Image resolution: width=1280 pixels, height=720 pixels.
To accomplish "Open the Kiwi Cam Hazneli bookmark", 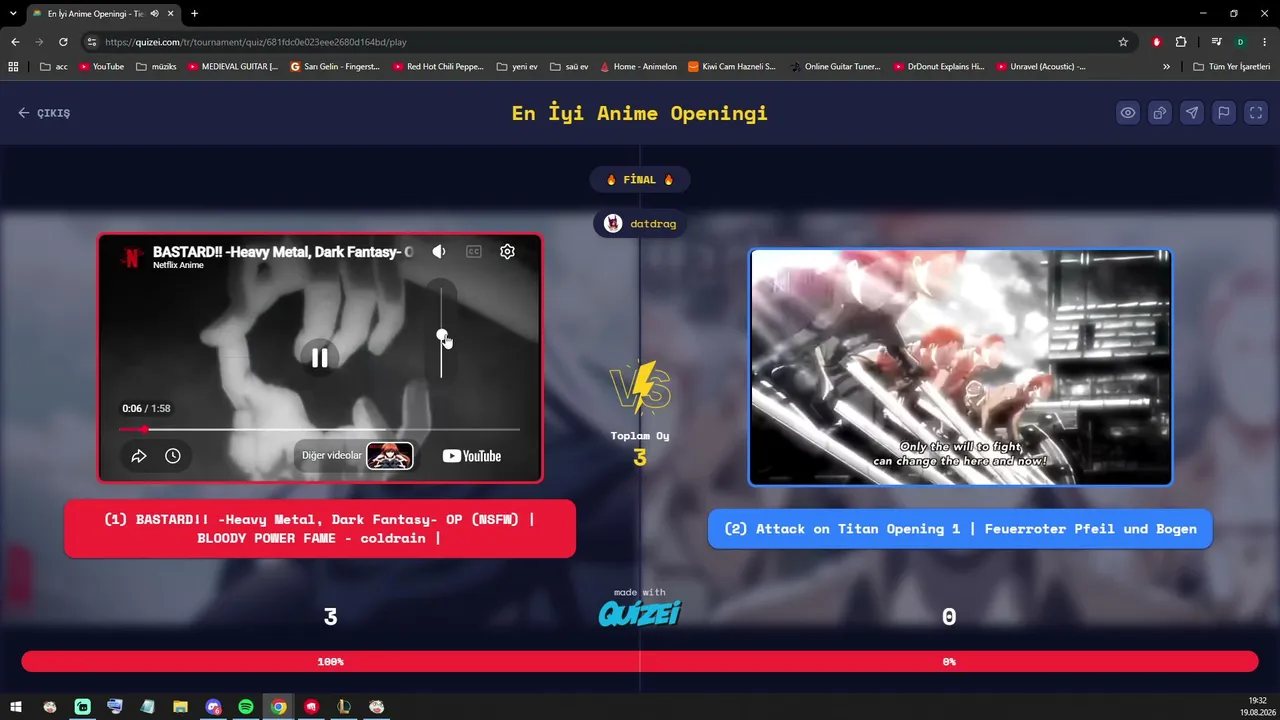I will pyautogui.click(x=731, y=67).
